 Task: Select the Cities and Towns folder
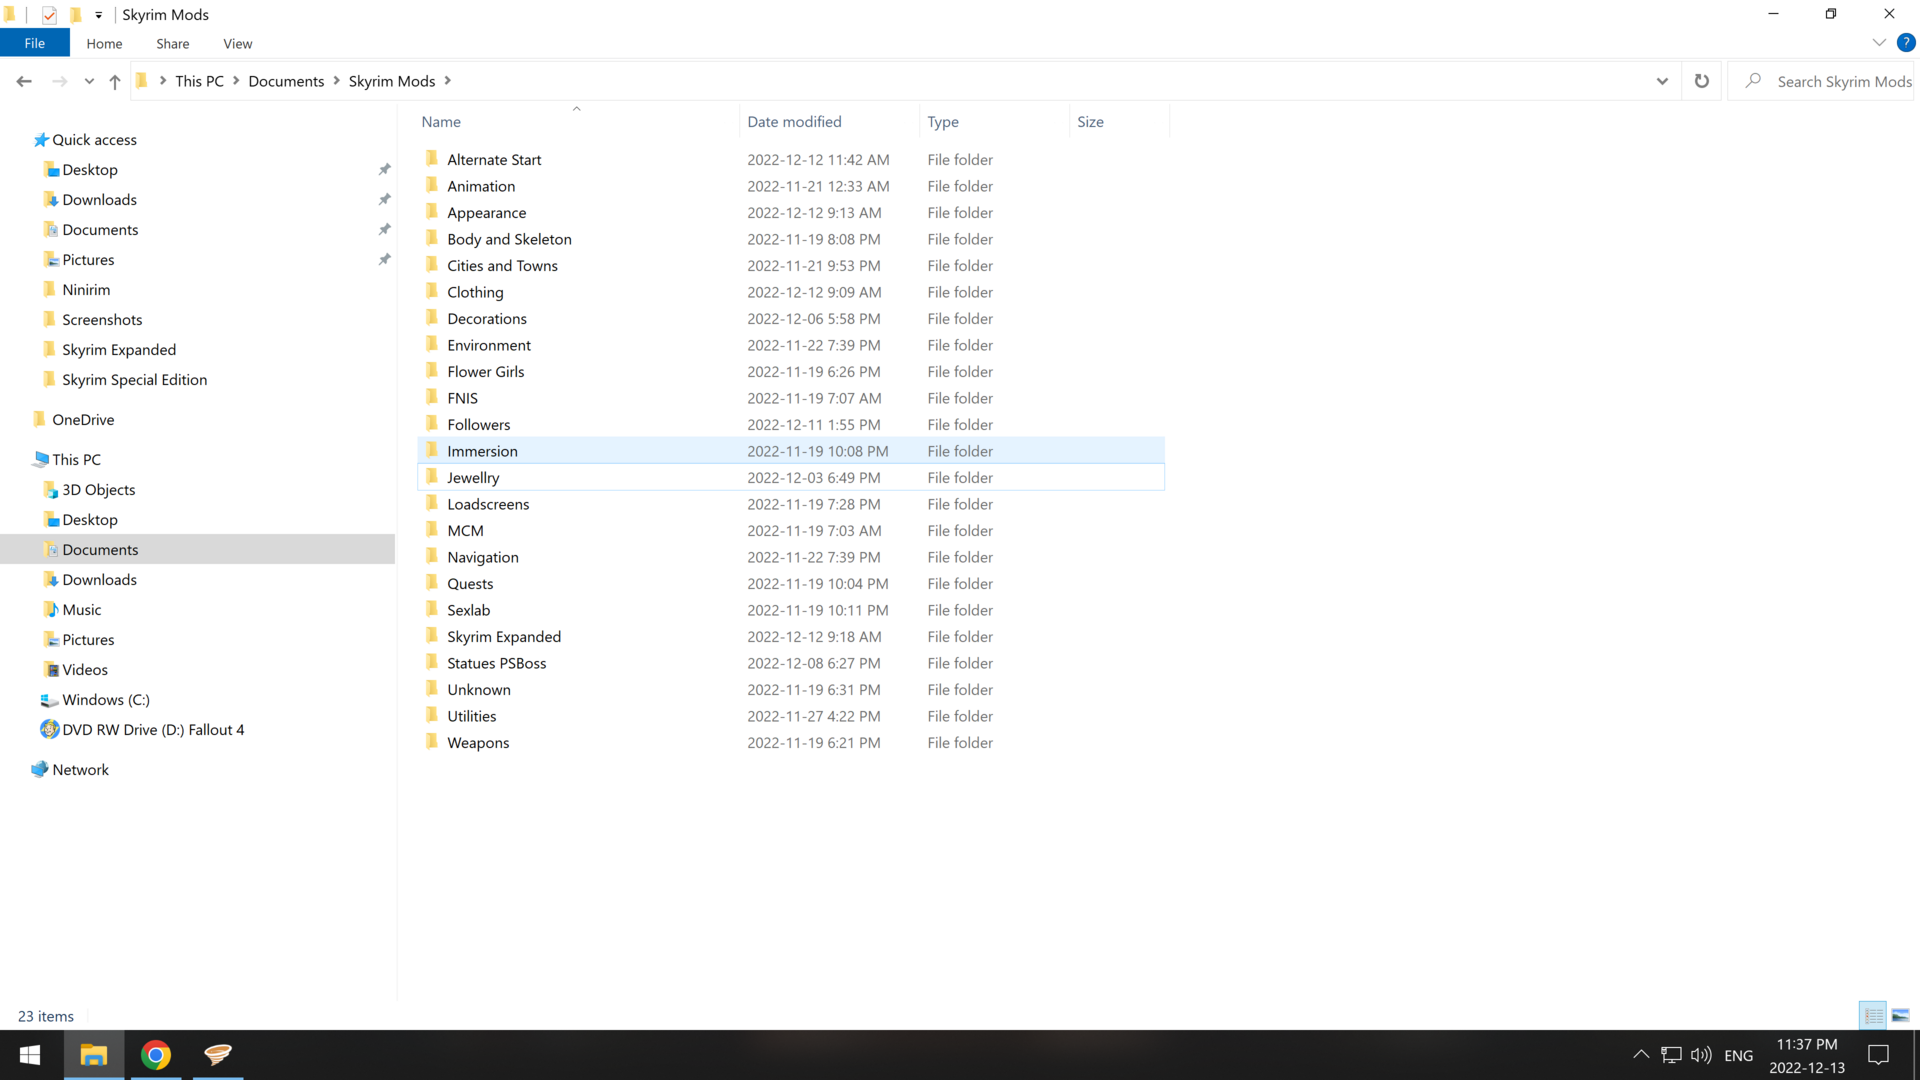(791, 266)
